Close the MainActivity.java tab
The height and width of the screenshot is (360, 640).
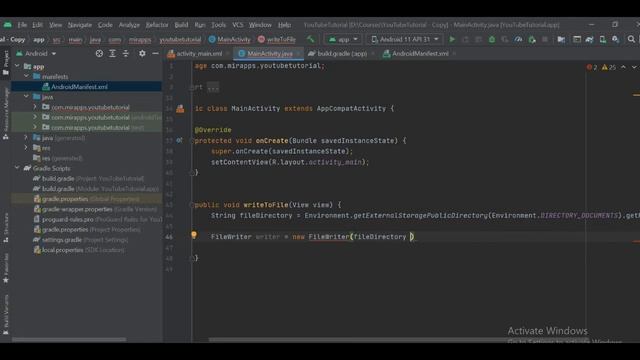(x=299, y=53)
